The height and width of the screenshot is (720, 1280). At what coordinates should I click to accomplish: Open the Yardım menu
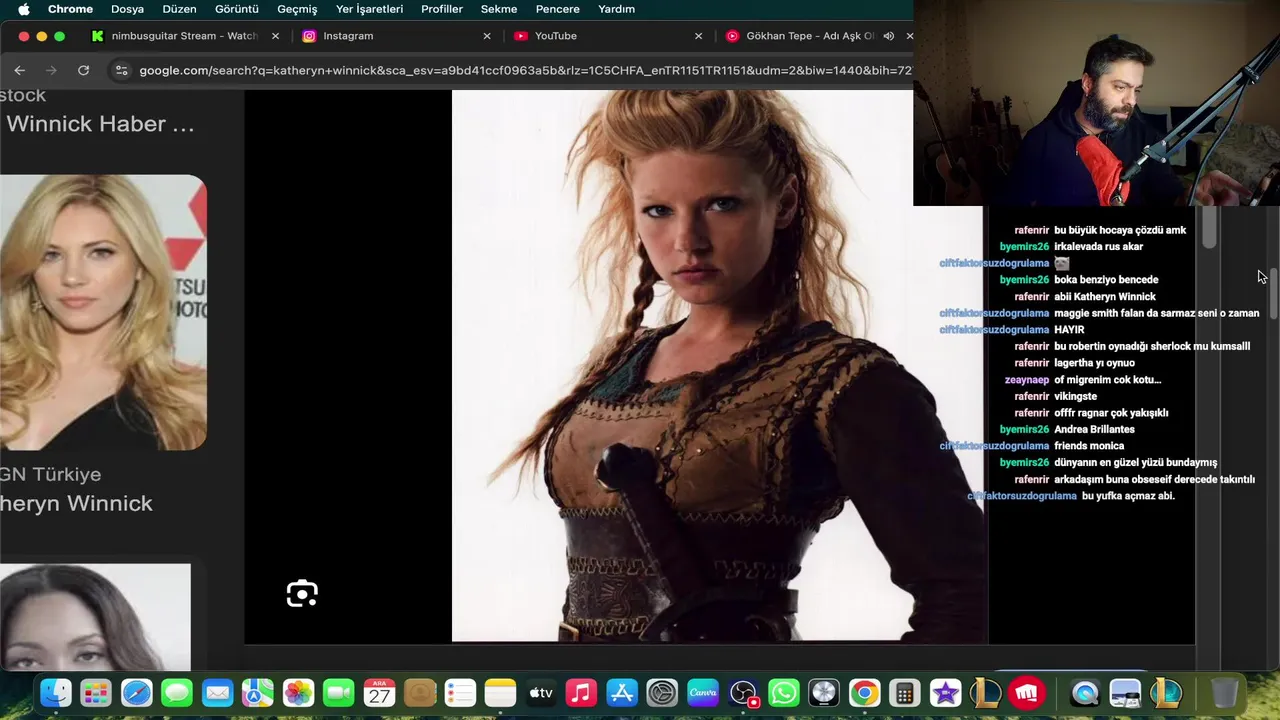616,9
